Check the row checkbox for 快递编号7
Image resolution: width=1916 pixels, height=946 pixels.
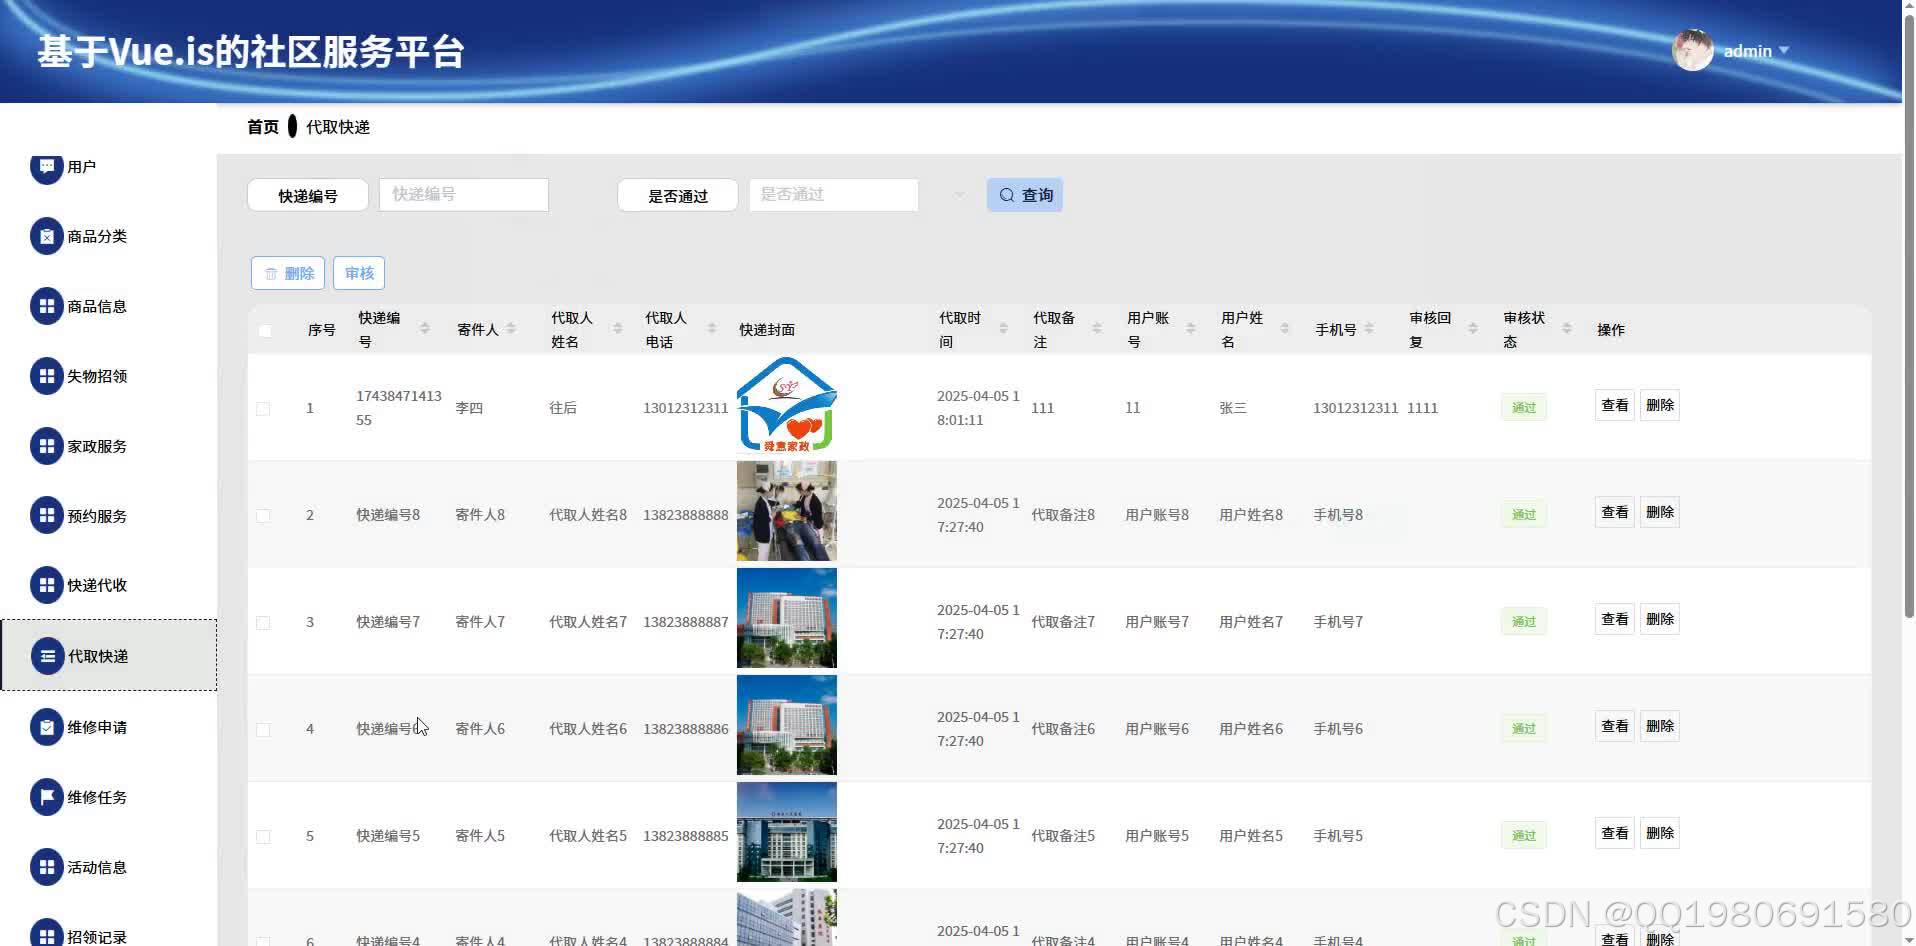(263, 622)
